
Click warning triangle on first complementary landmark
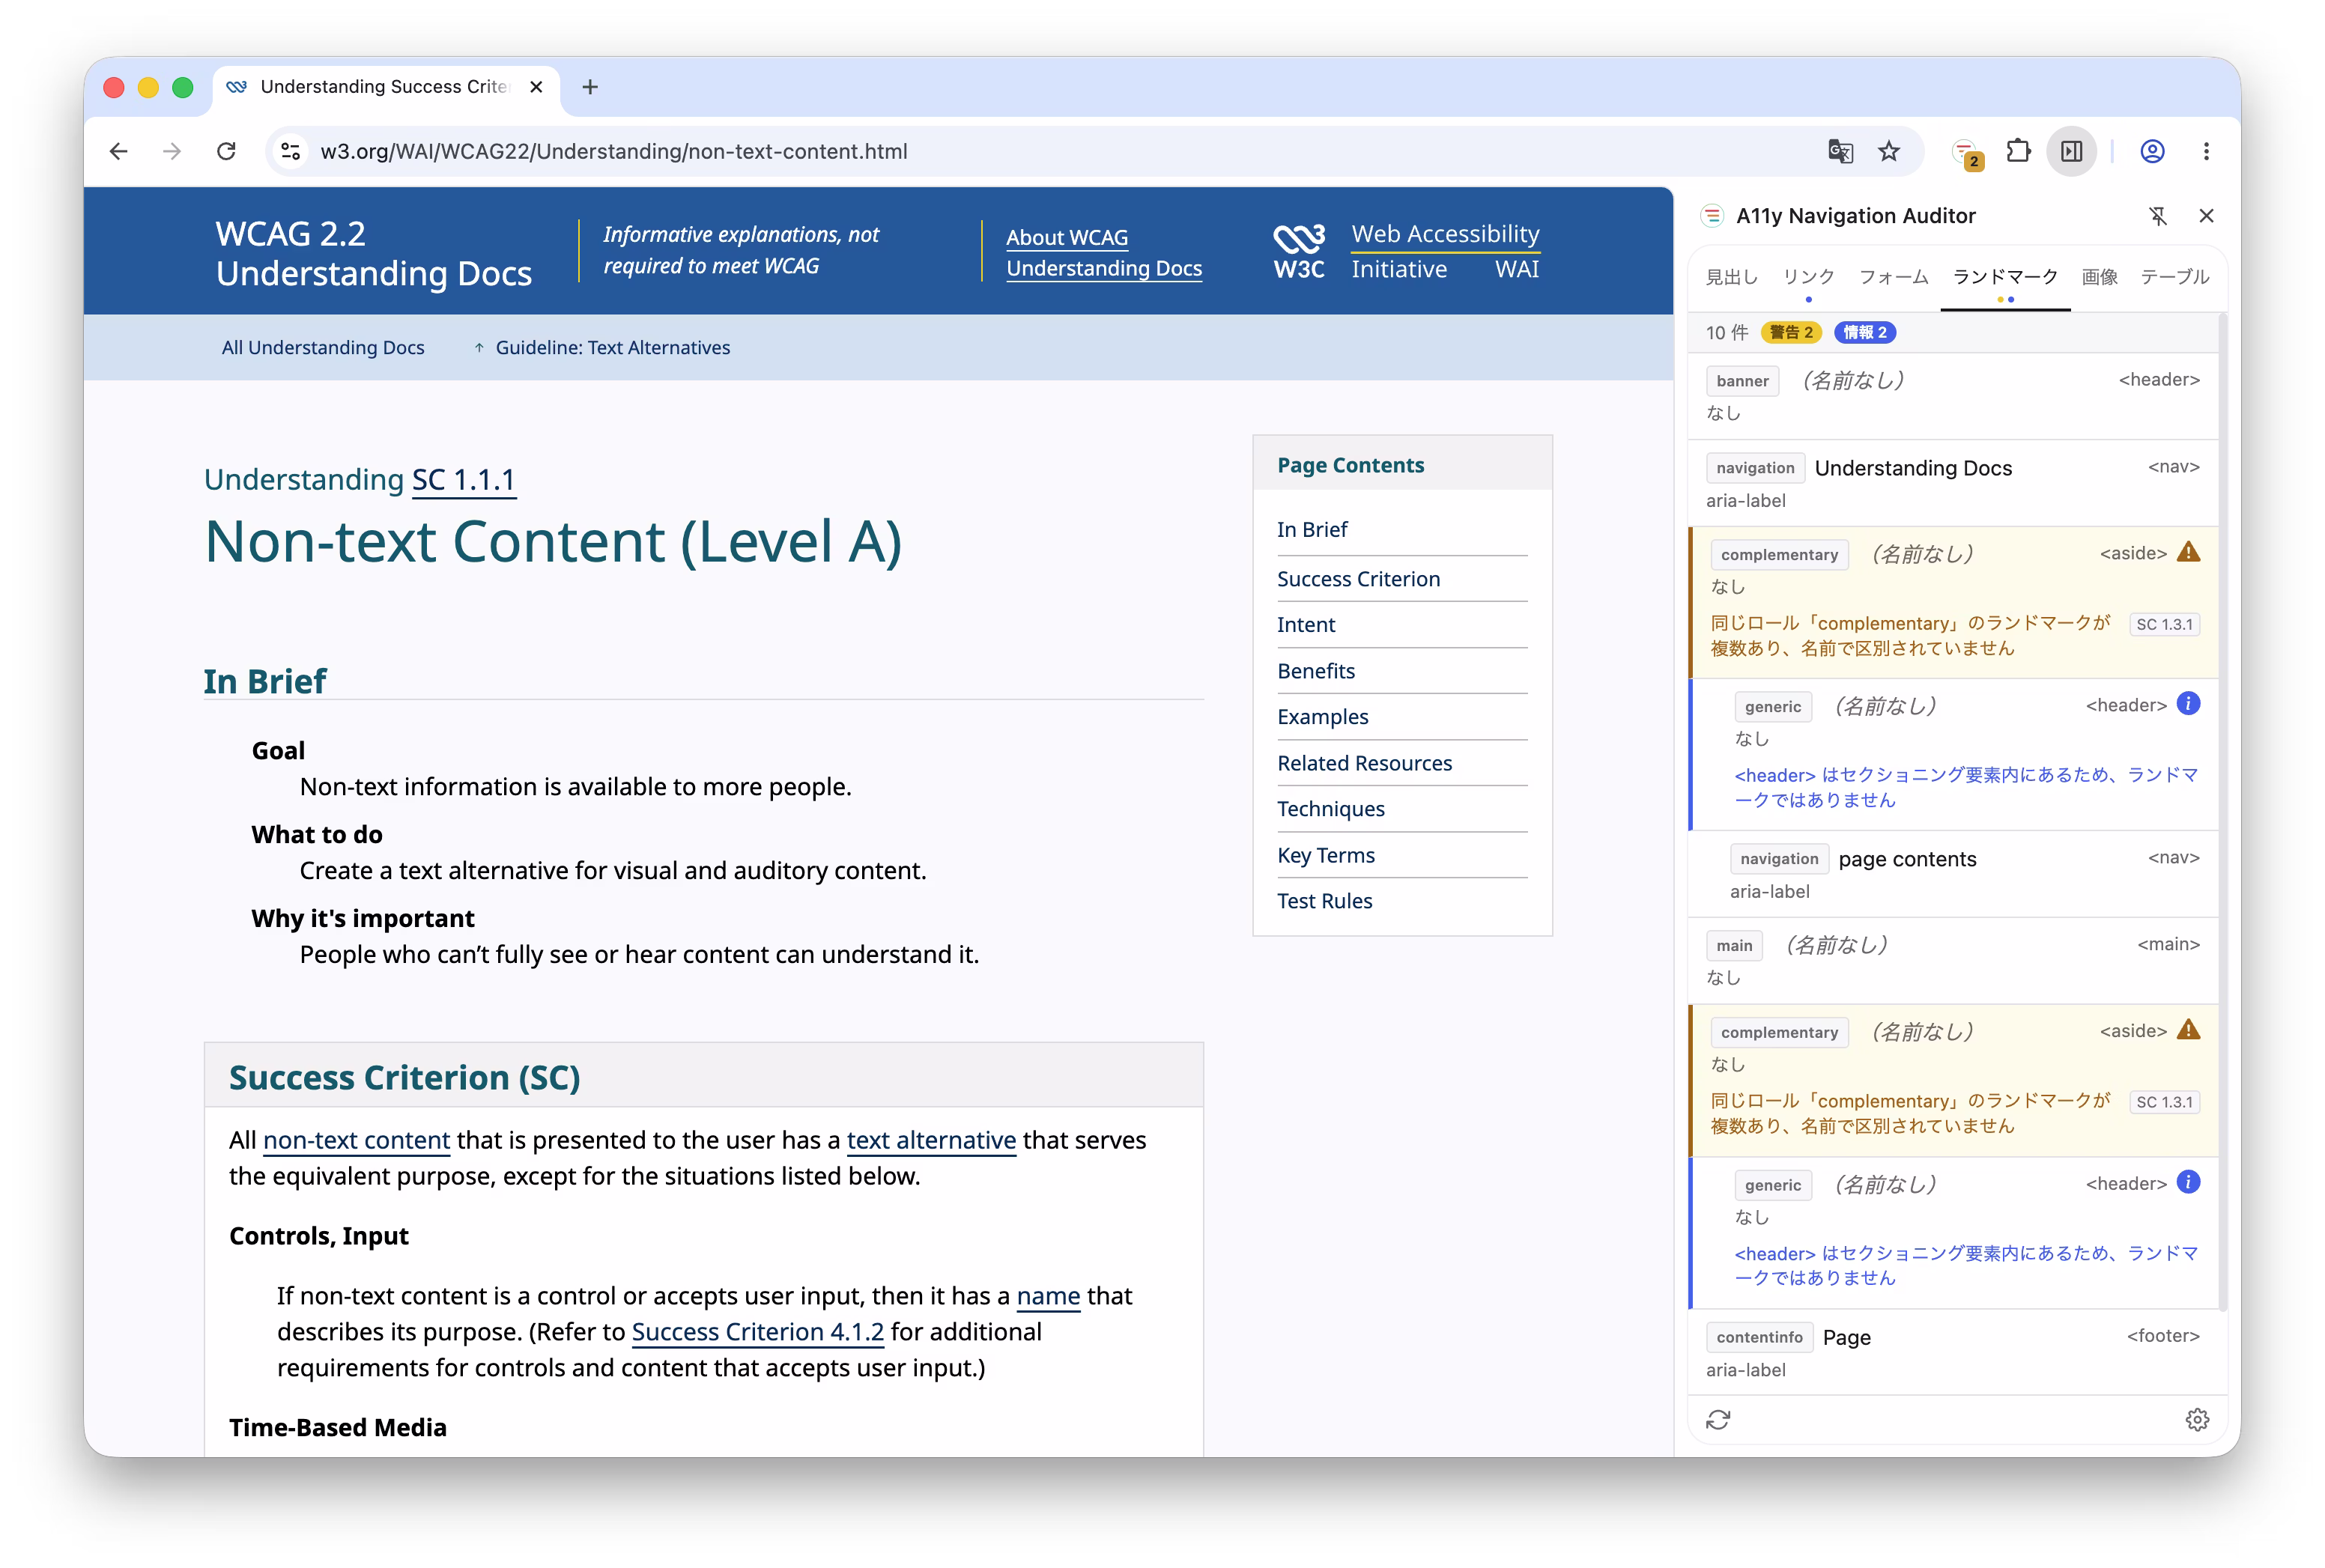click(2188, 552)
